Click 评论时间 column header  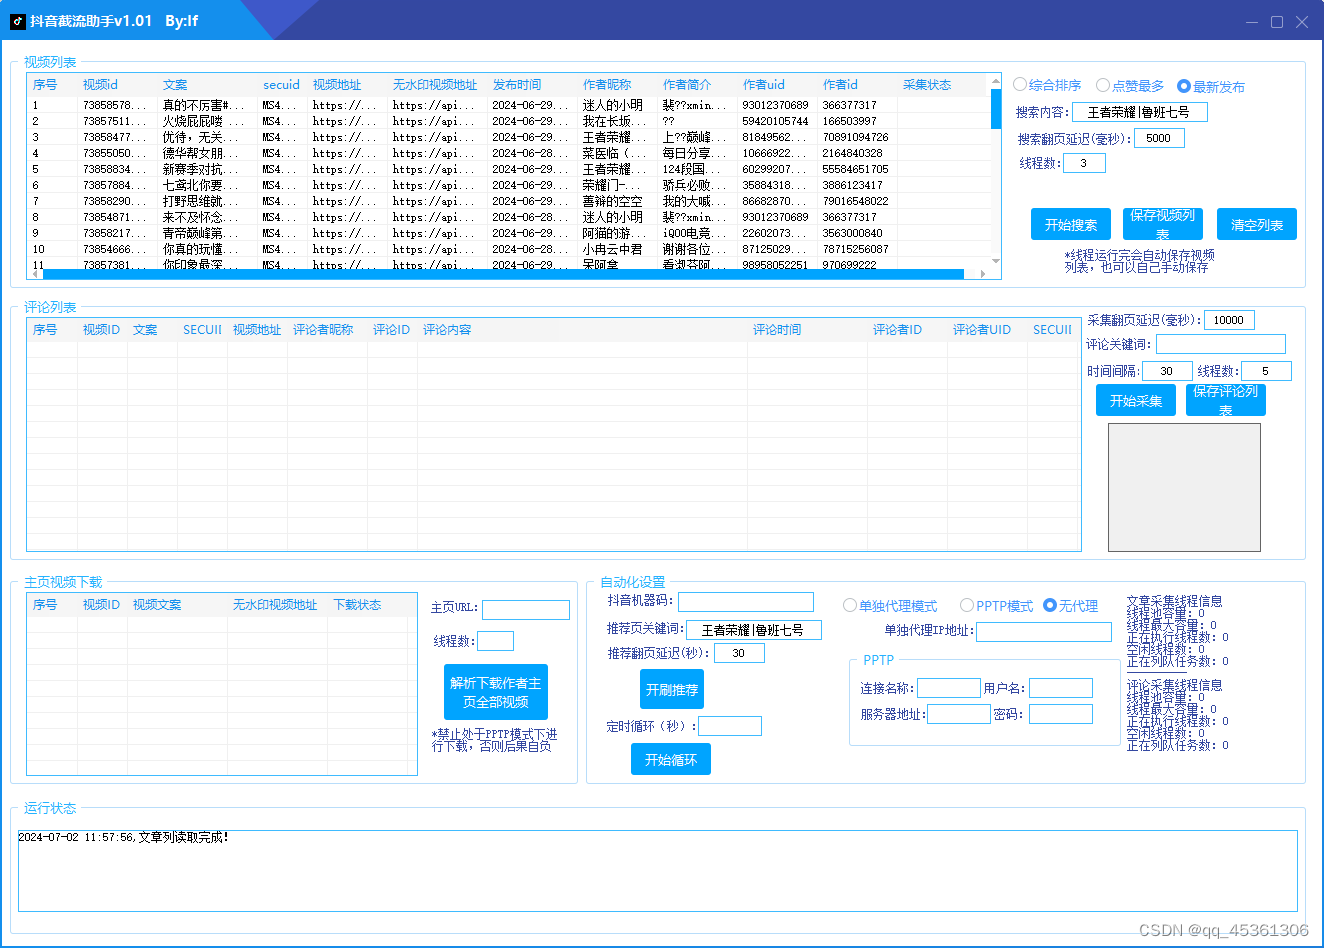coord(777,330)
